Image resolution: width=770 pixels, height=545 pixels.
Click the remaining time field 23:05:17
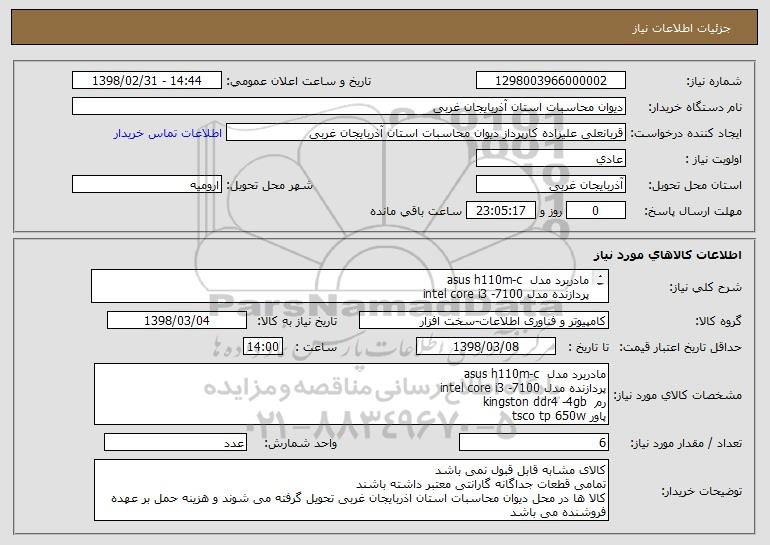(500, 210)
